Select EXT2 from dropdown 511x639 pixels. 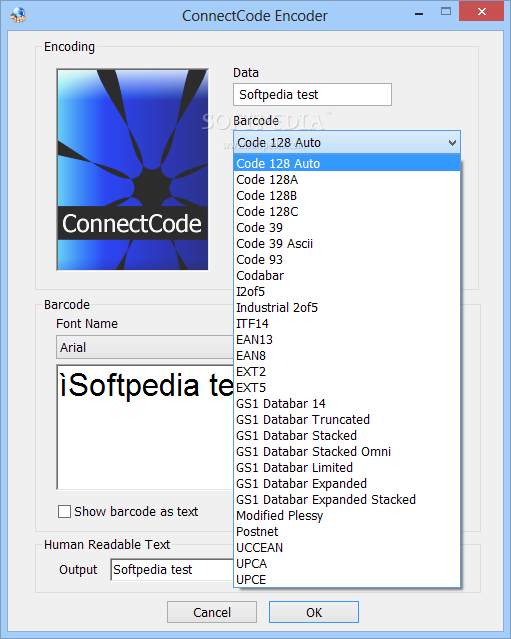pyautogui.click(x=347, y=371)
